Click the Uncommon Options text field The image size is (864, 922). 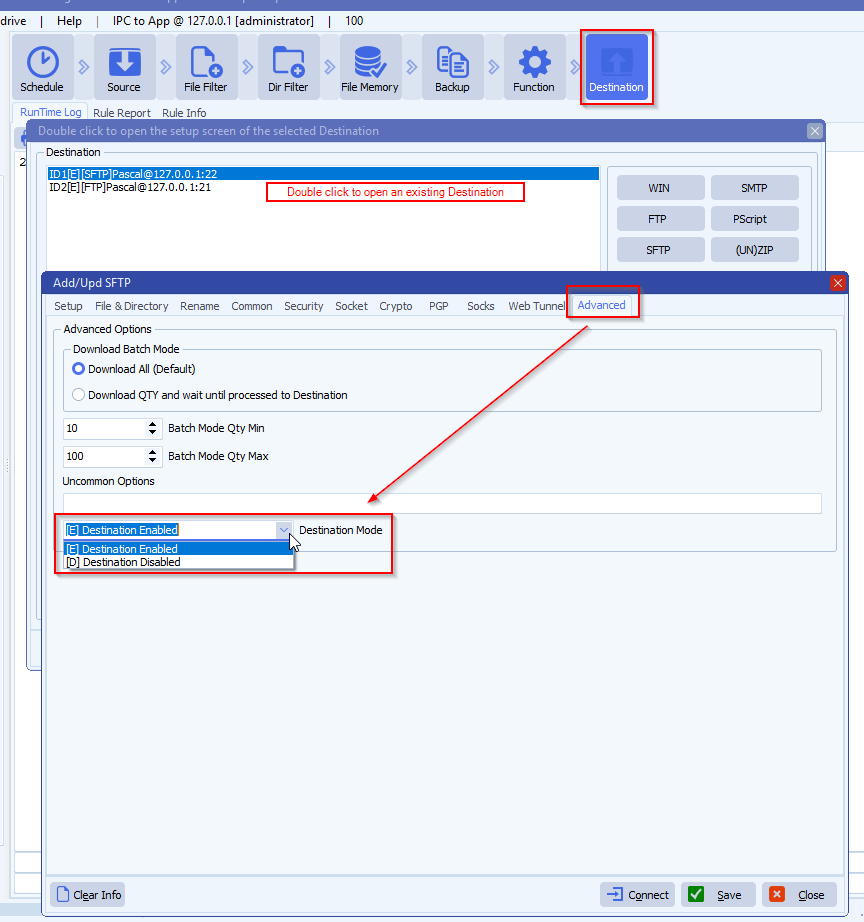(x=442, y=503)
